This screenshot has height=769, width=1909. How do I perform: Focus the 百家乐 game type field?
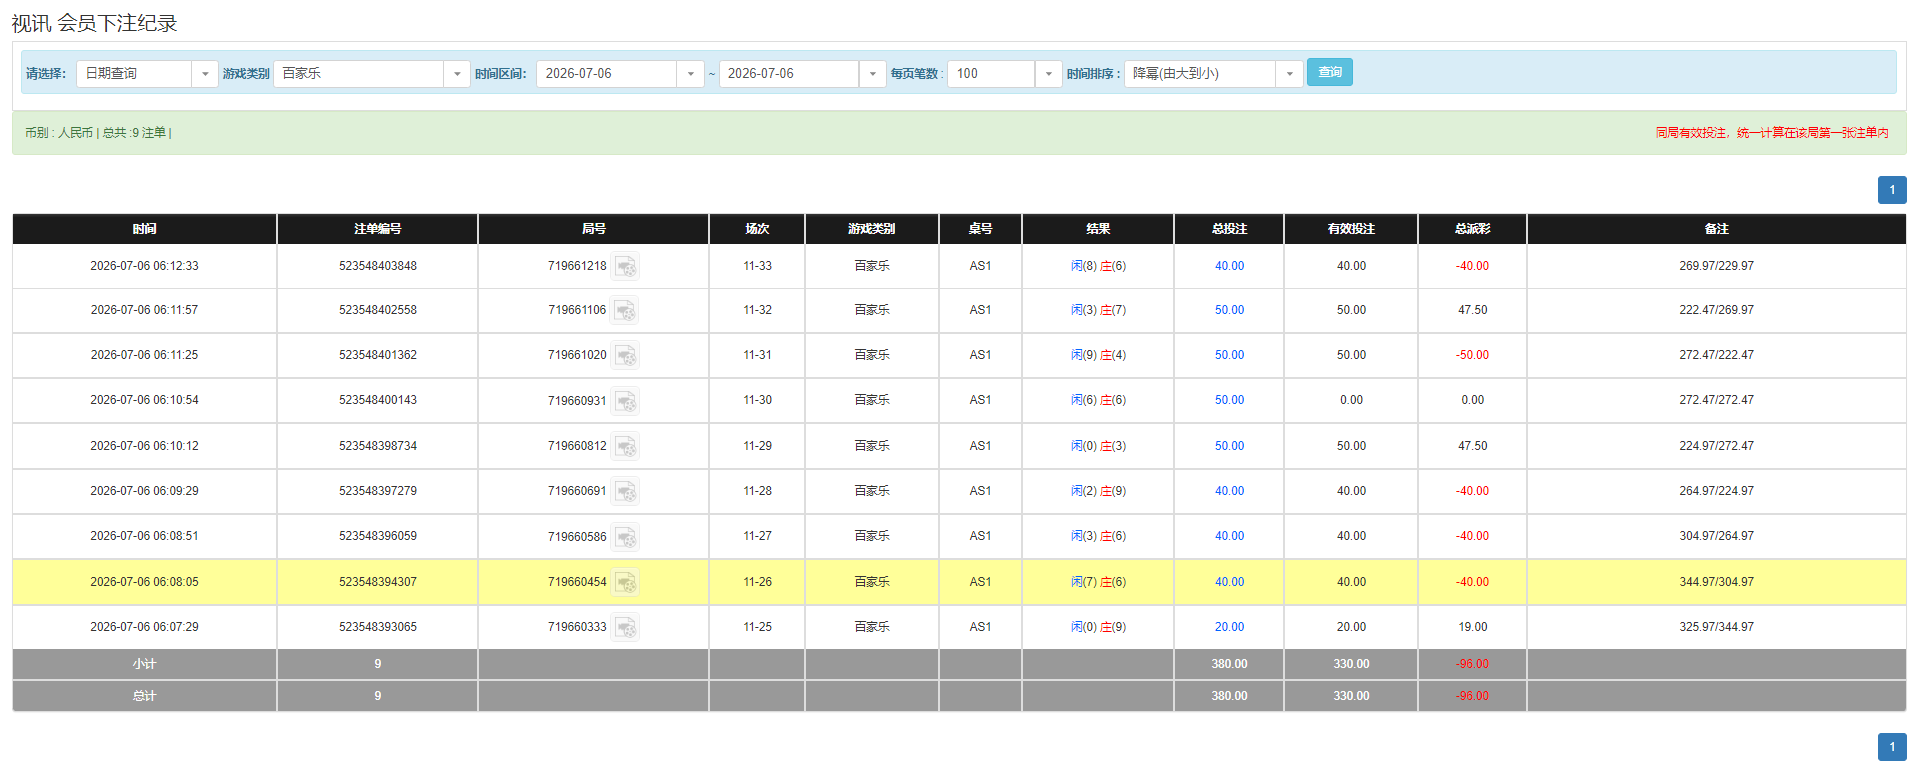point(359,74)
